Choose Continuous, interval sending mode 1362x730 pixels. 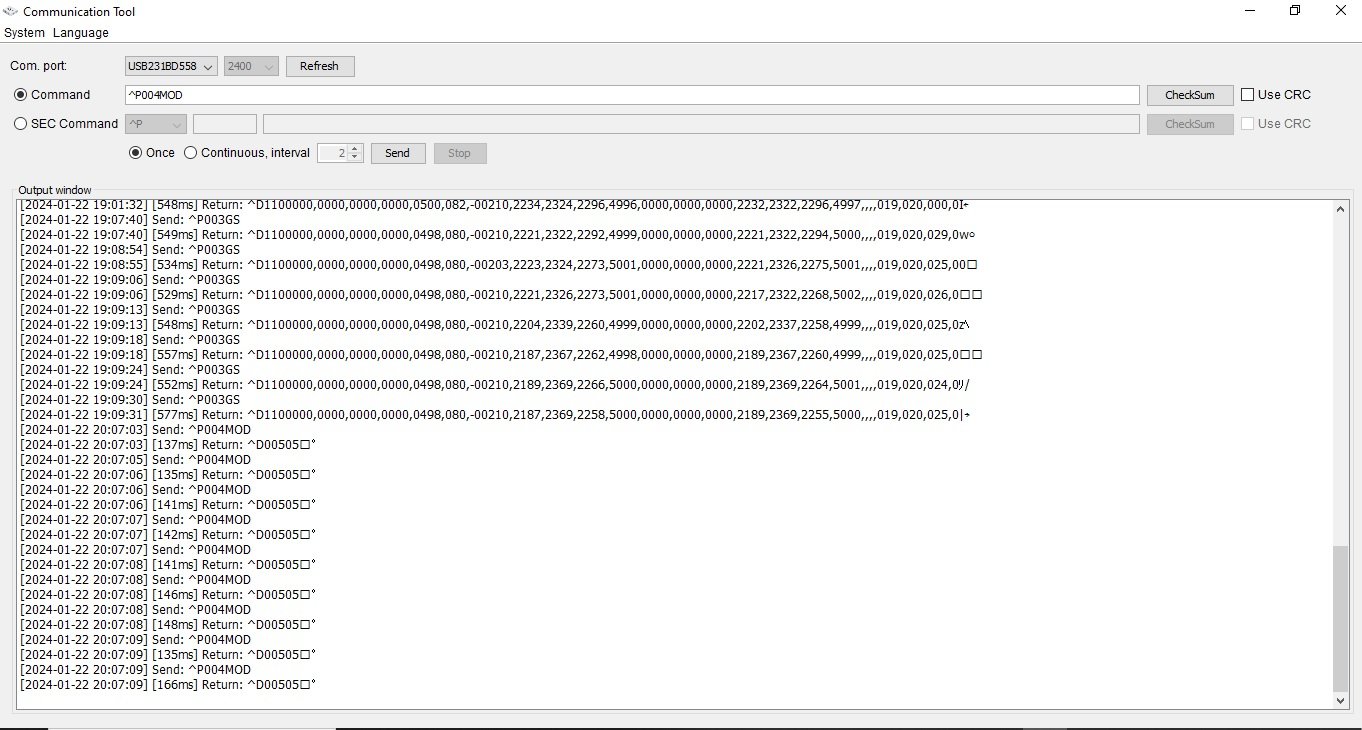click(x=191, y=153)
